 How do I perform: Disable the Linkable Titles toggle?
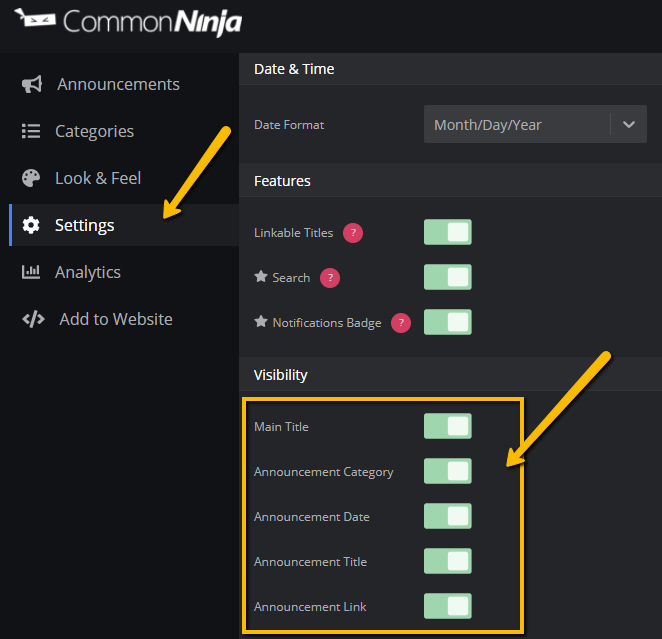448,232
